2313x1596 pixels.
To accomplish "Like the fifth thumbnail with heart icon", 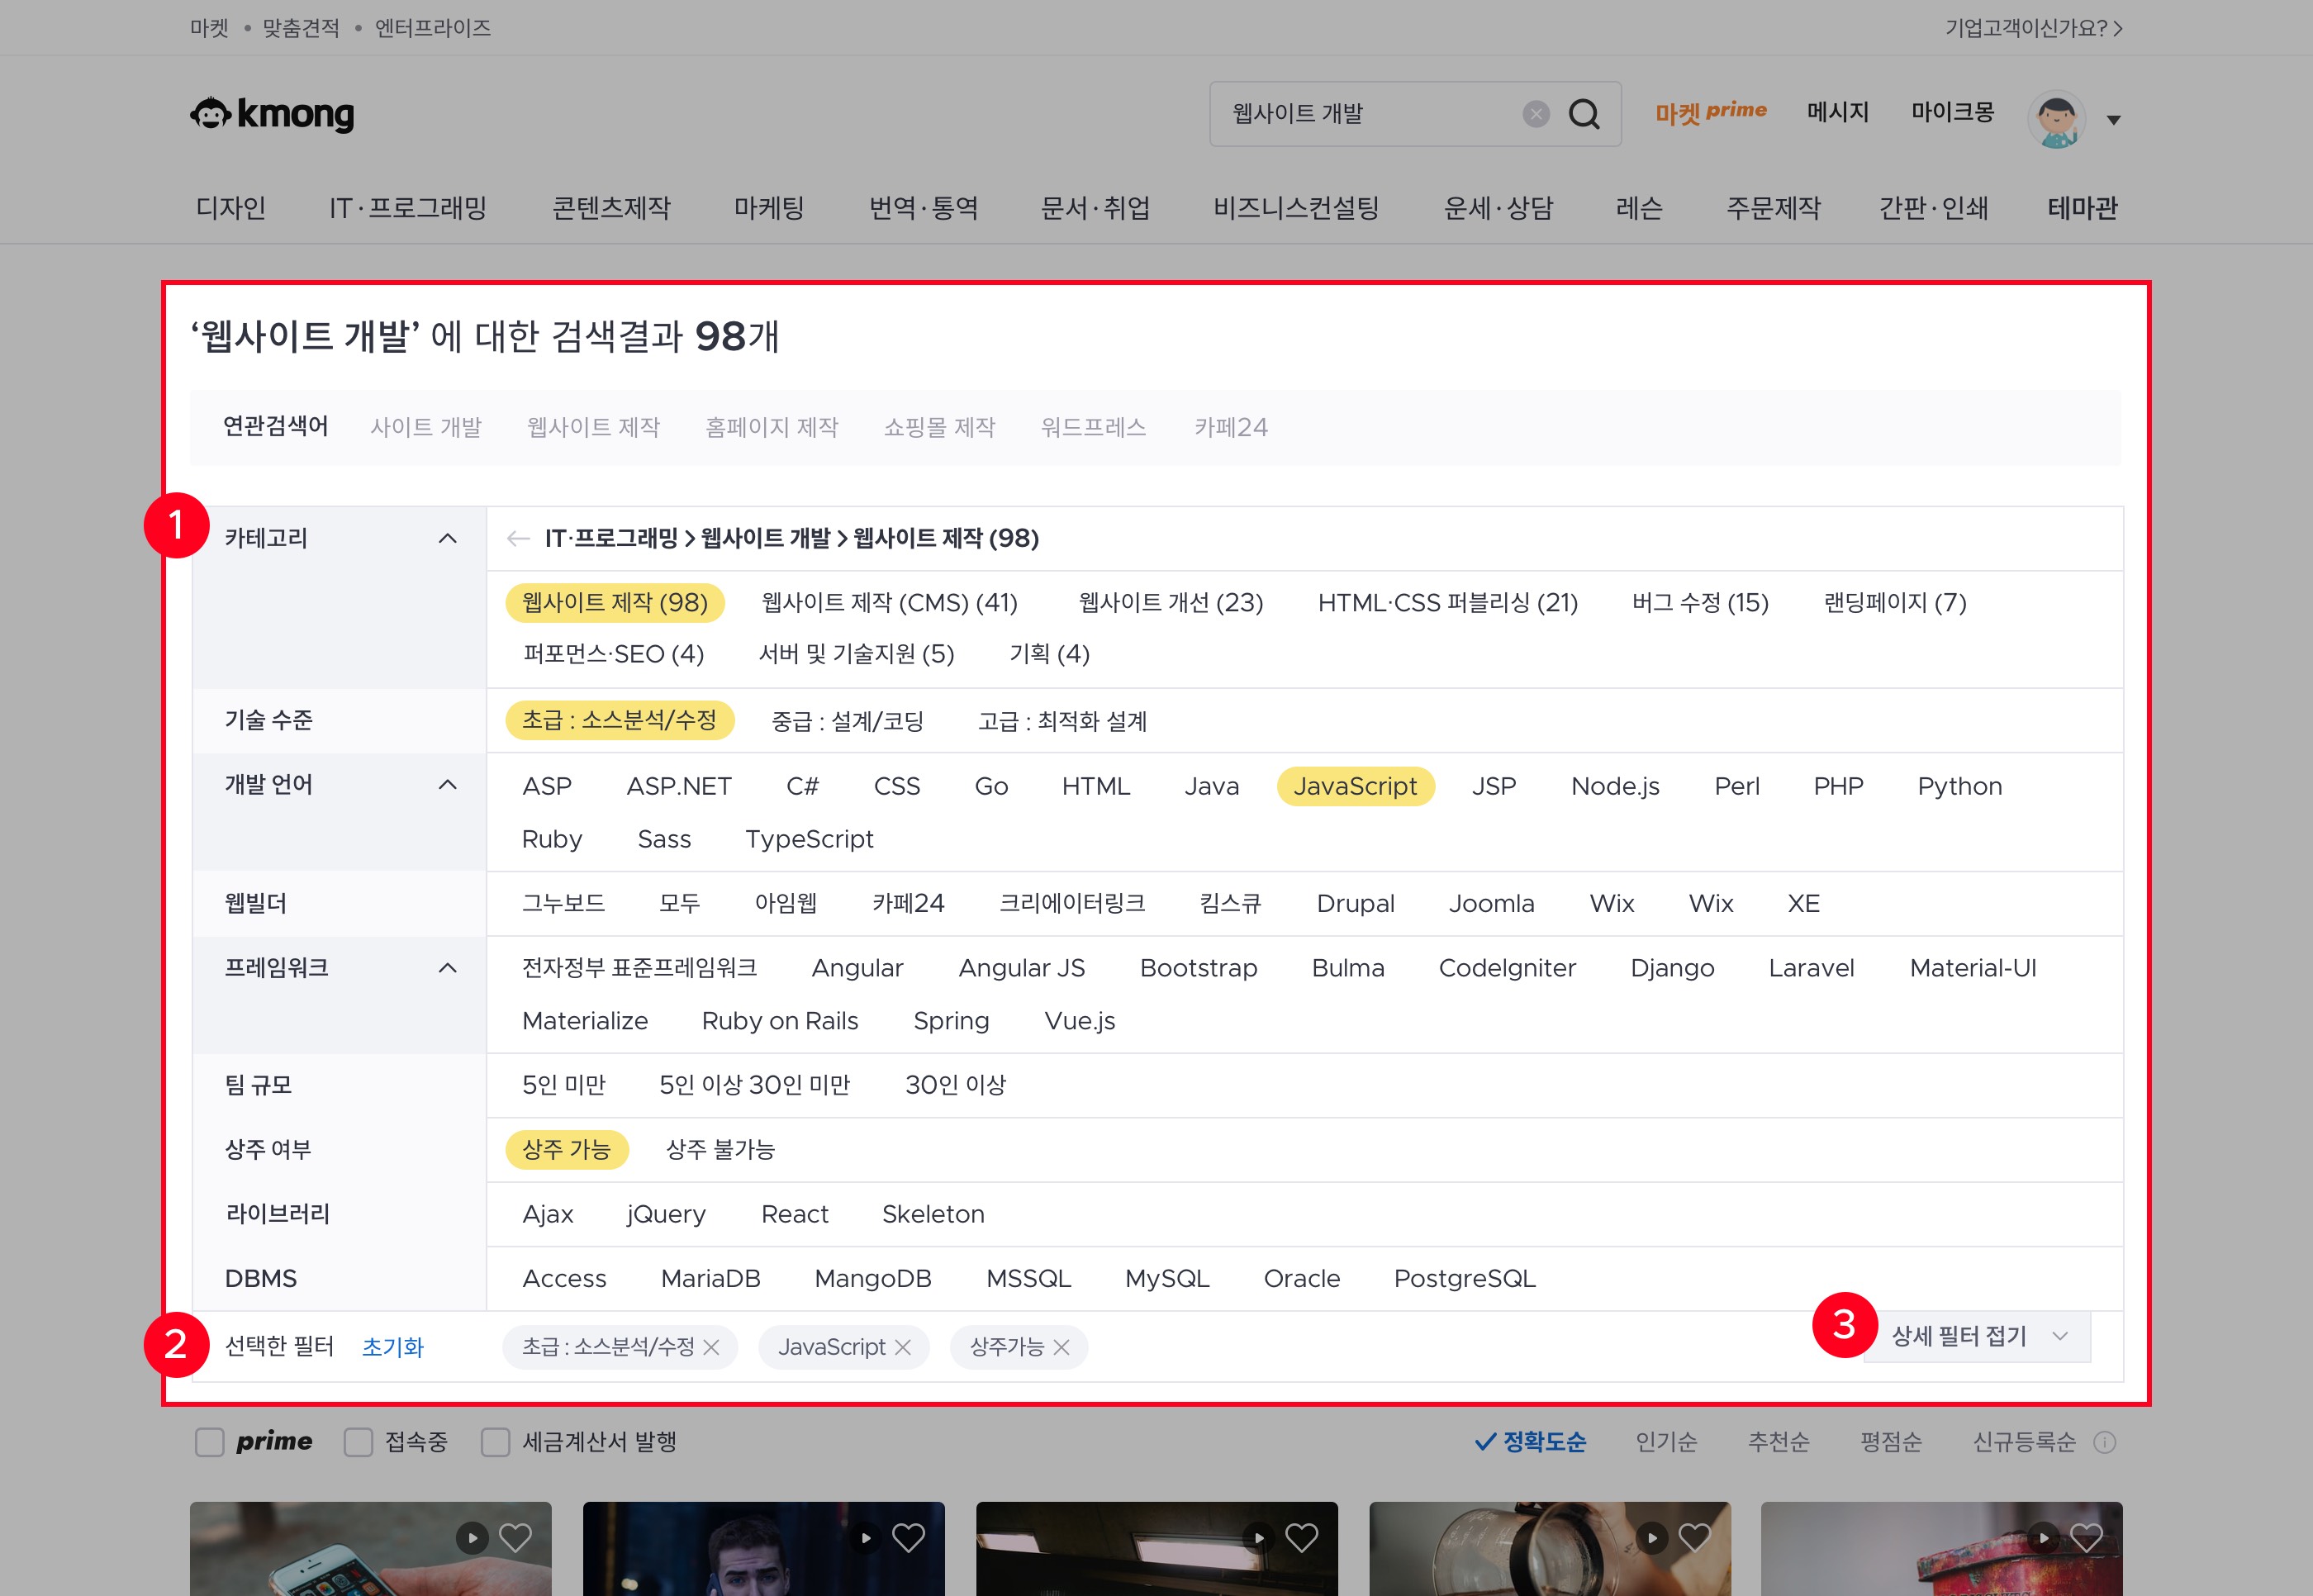I will (x=2086, y=1537).
